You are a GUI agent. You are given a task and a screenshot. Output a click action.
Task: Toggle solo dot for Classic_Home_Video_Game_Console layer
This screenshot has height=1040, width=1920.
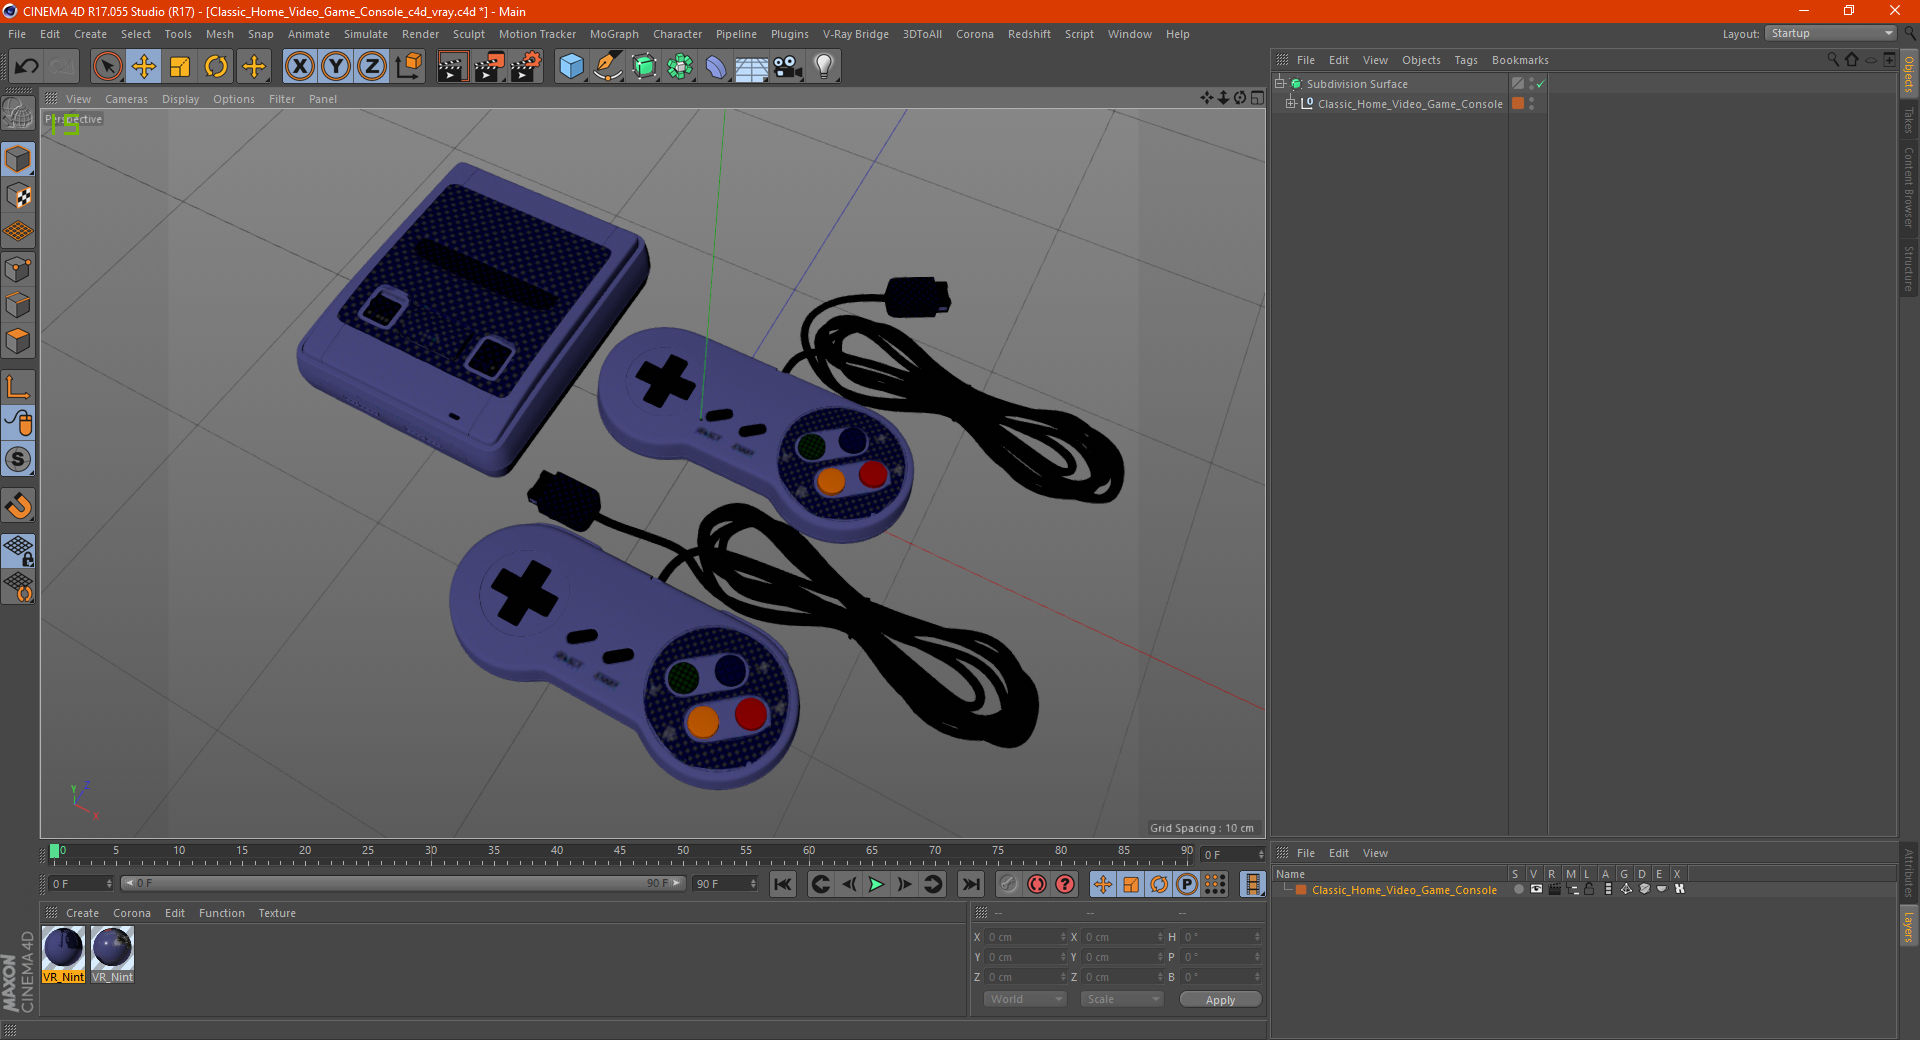[1518, 889]
